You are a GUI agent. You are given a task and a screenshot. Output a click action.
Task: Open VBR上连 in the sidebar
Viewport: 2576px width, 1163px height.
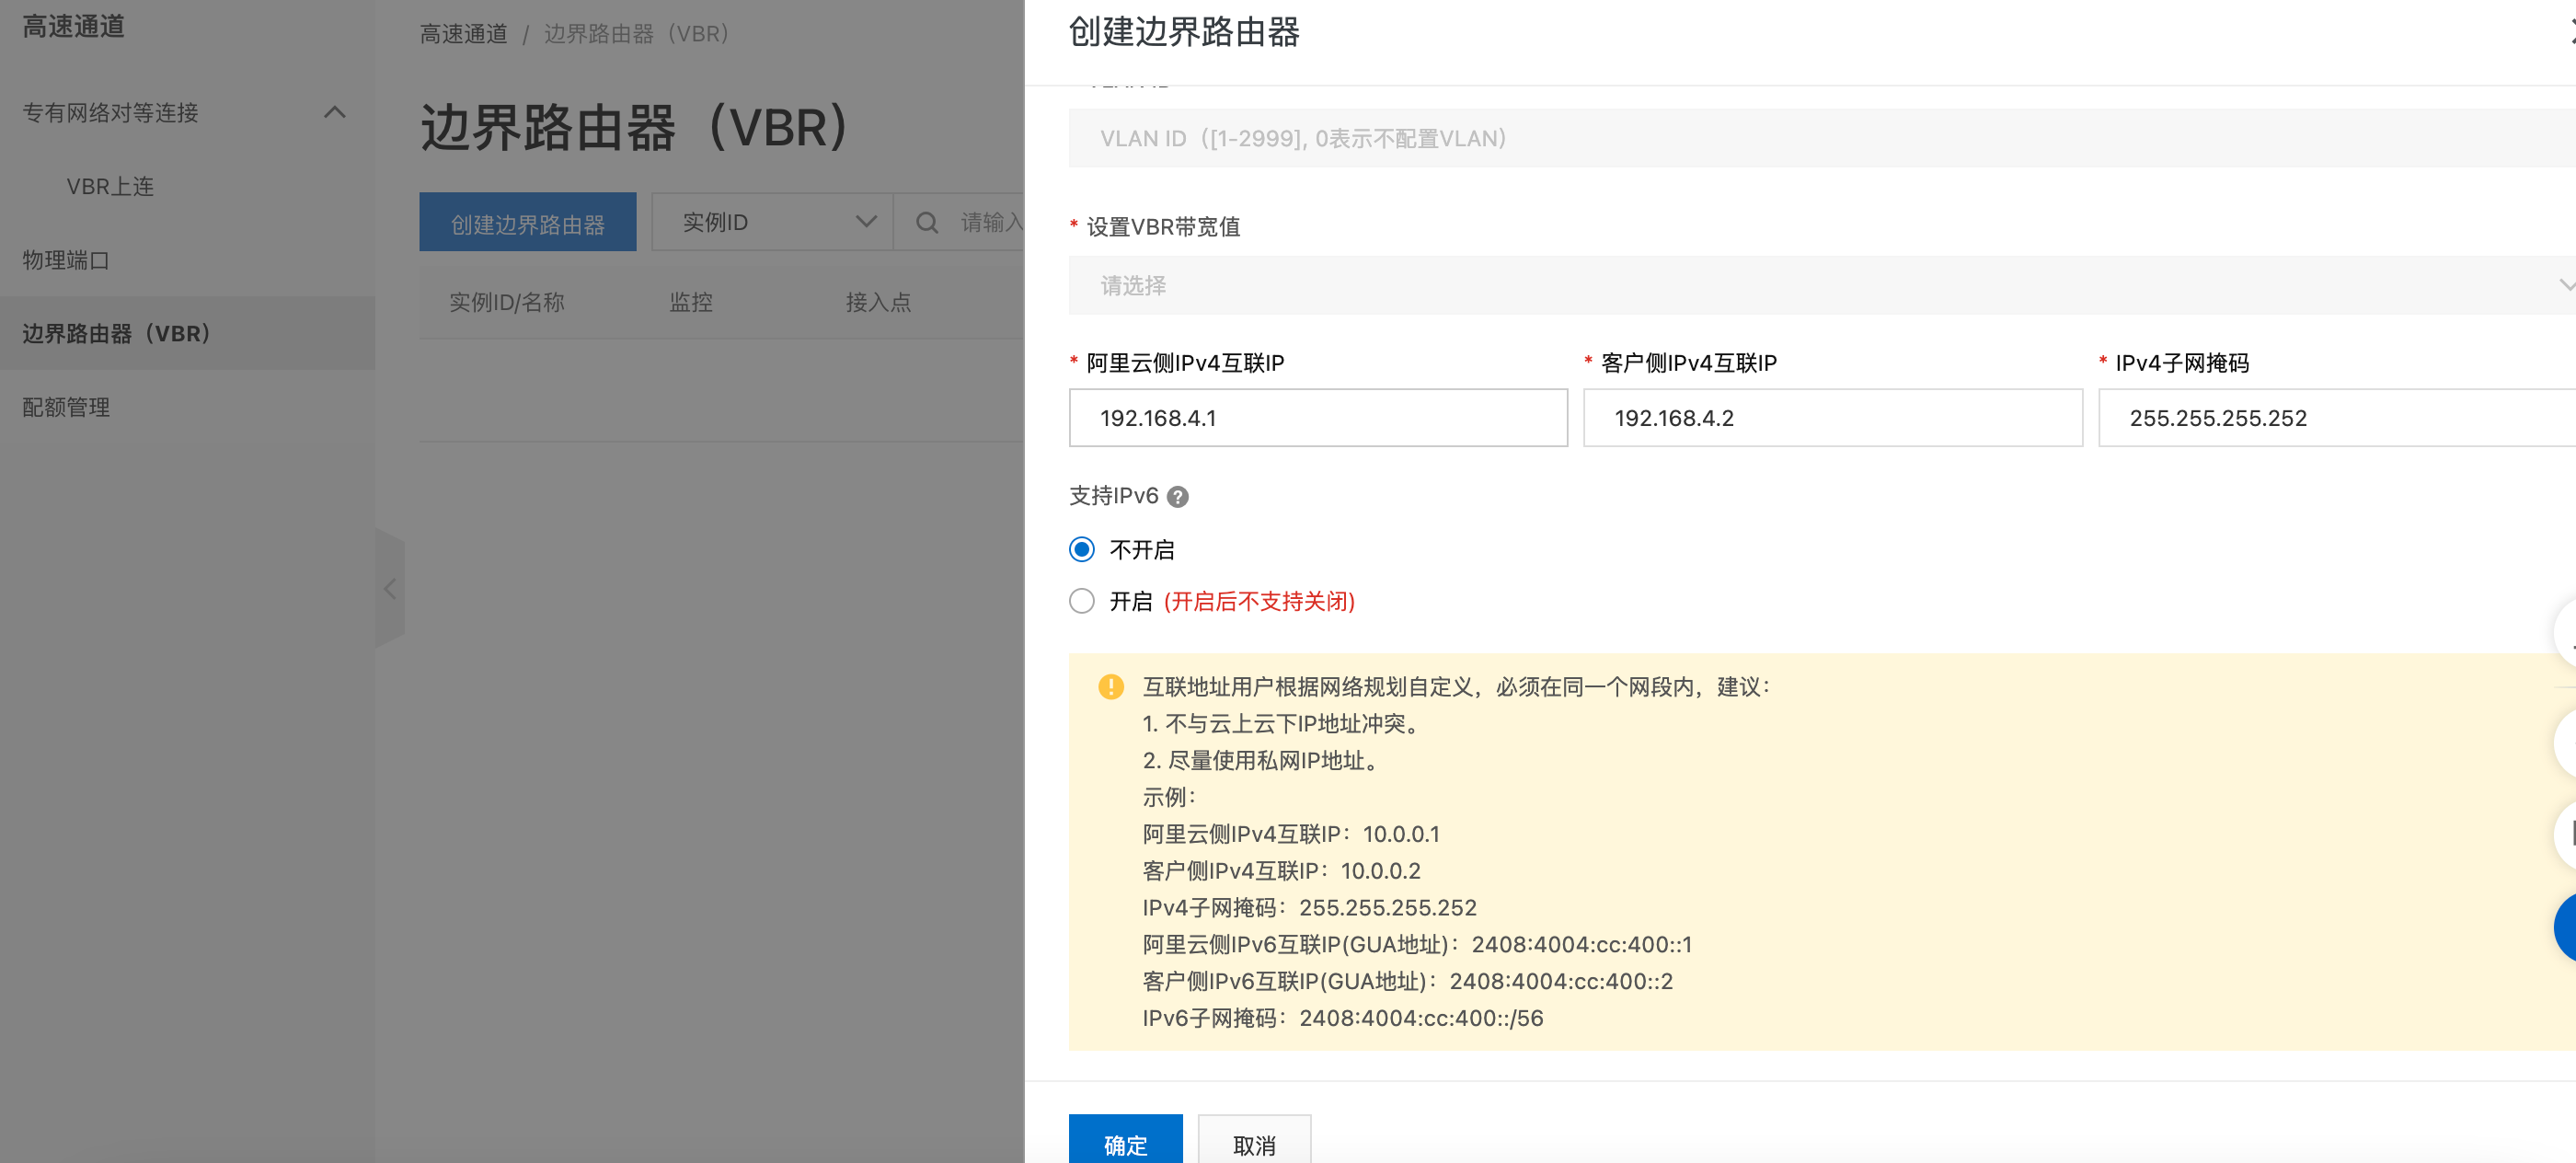110,187
